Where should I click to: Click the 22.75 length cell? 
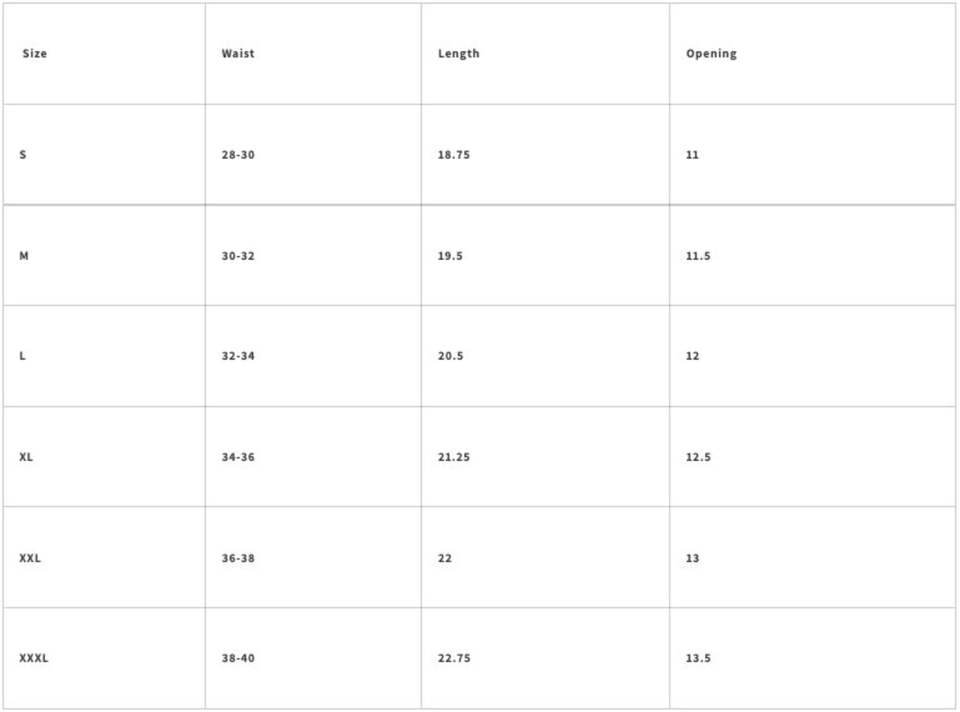[454, 658]
